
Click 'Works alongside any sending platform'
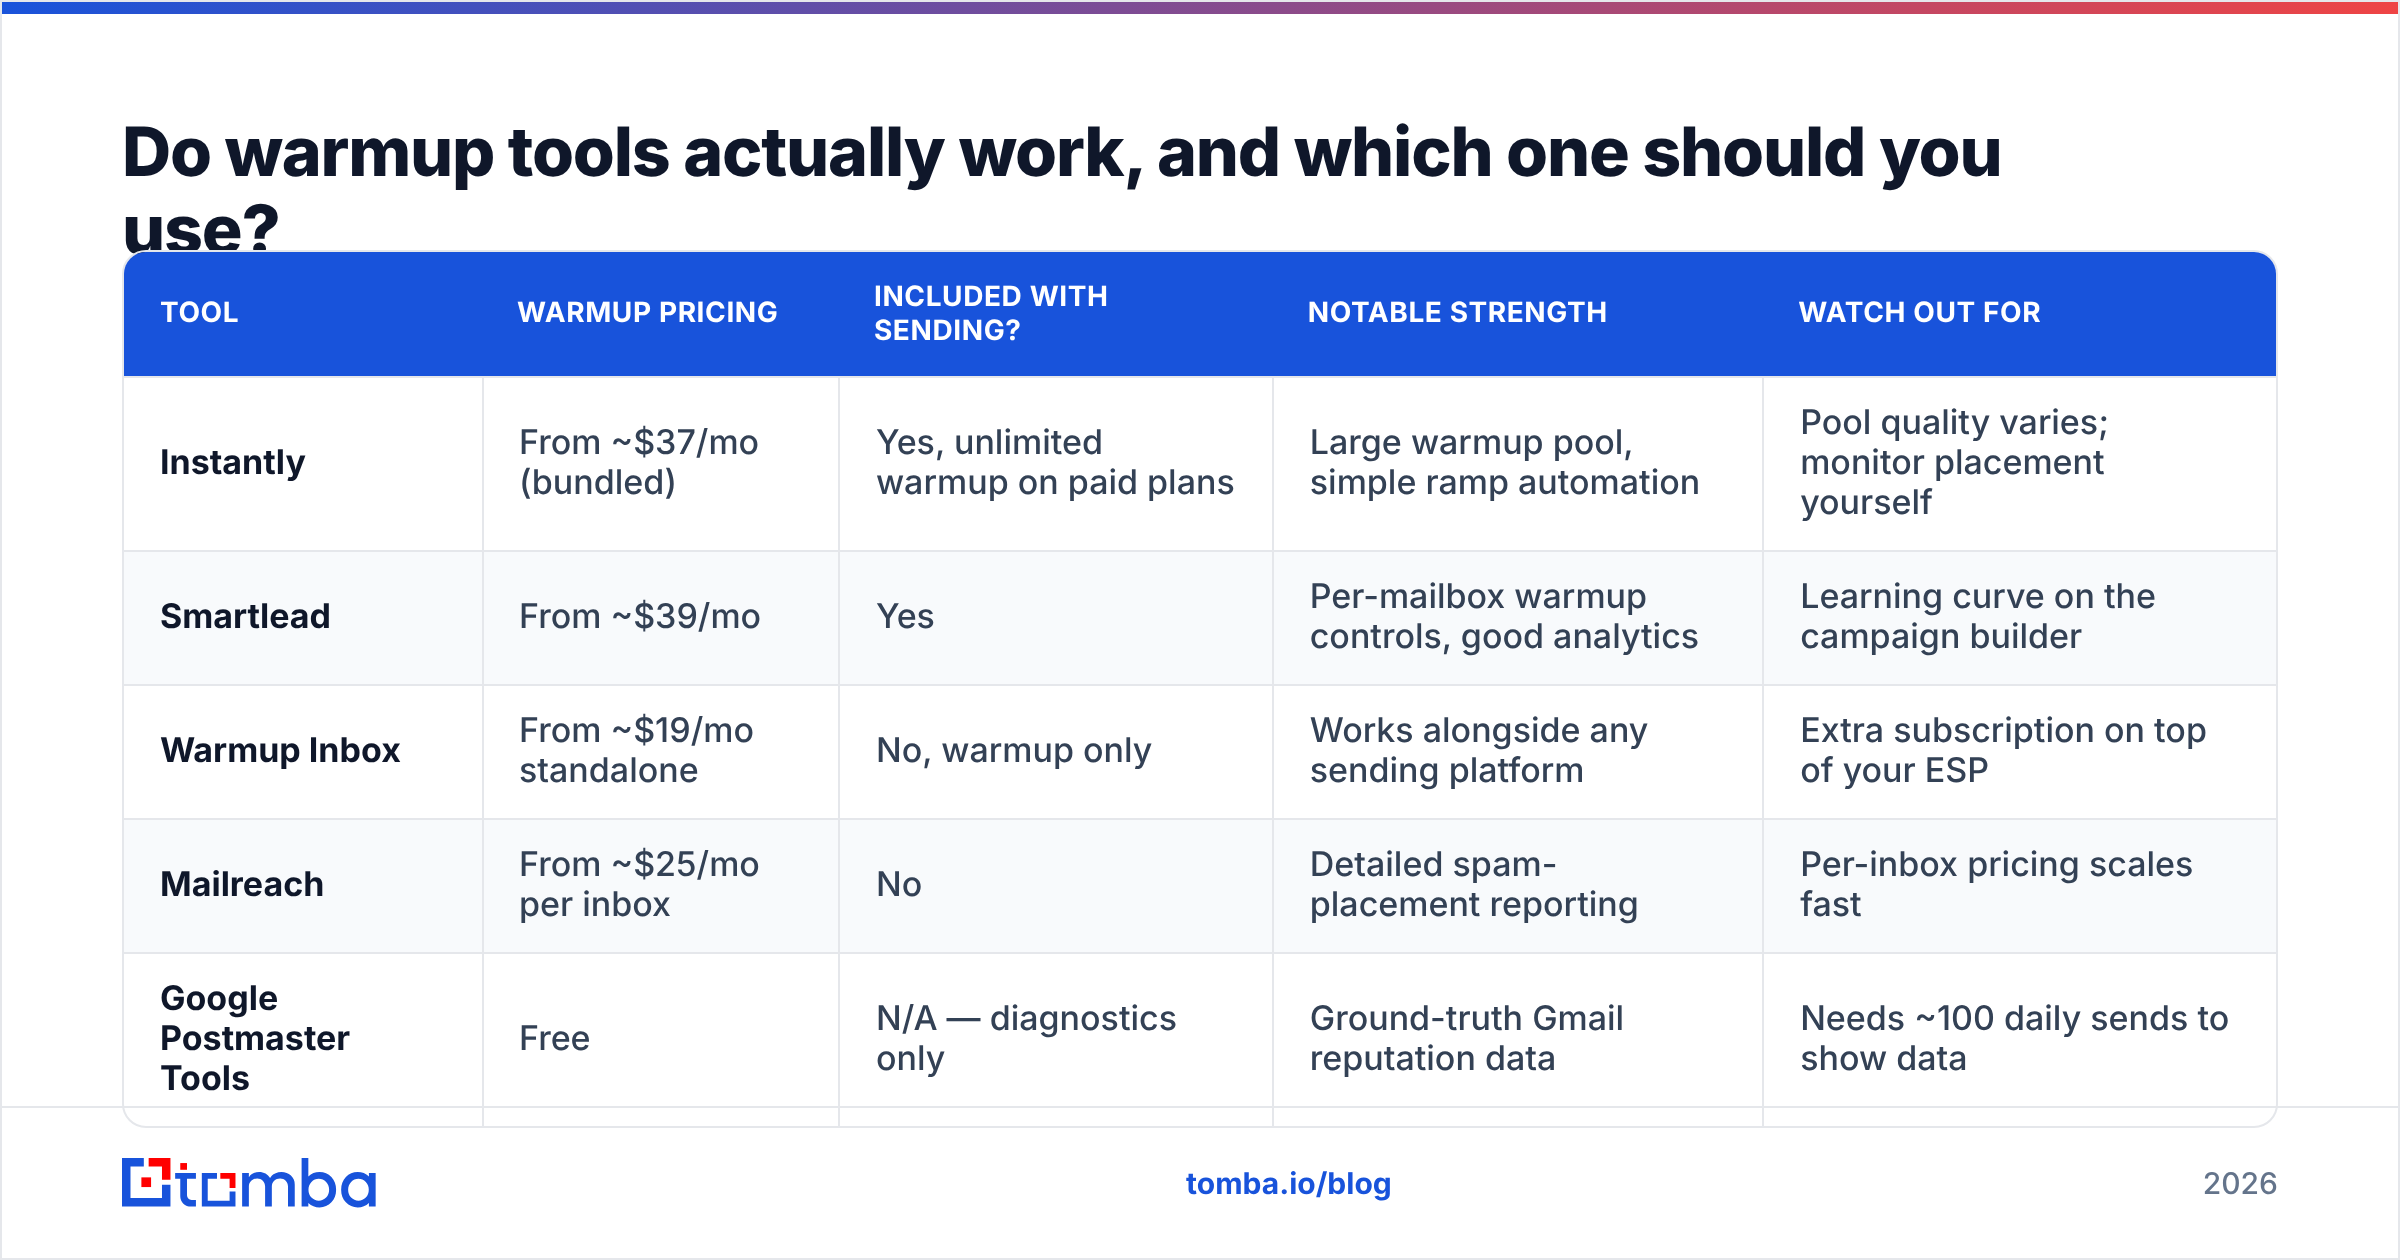coord(1478,750)
